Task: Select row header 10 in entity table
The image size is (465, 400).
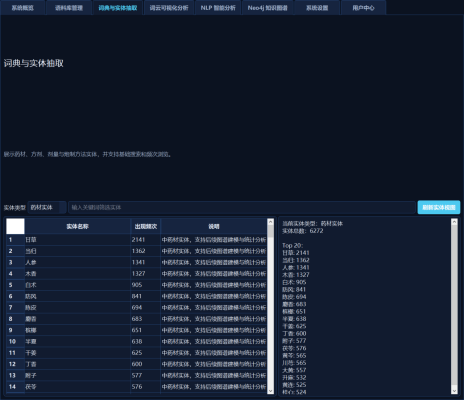Action: tap(15, 342)
